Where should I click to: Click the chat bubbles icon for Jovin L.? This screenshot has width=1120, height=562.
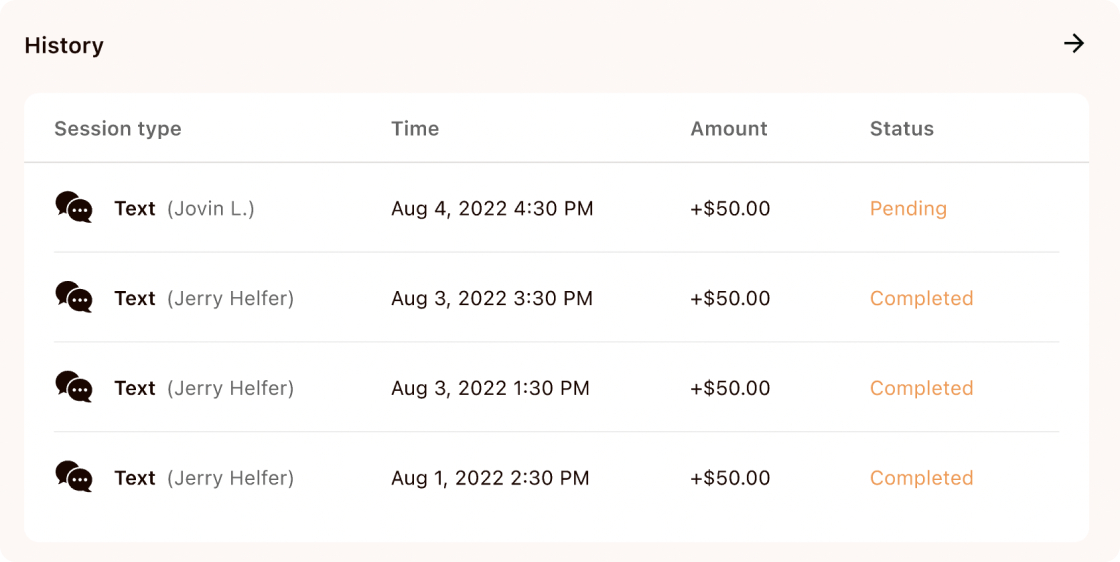[x=74, y=208]
